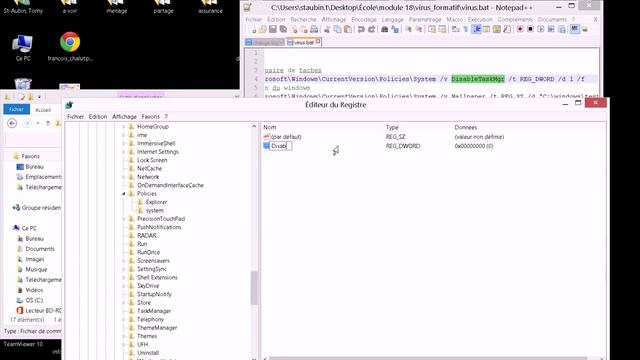
Task: Expand the SkyDrive registry key
Action: pyautogui.click(x=124, y=286)
